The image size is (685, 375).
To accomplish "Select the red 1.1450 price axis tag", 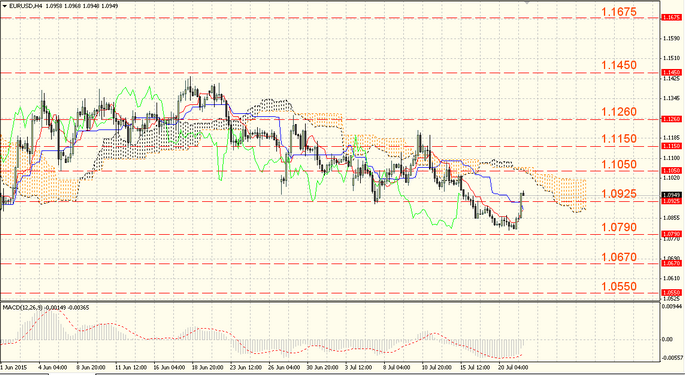I will [671, 72].
